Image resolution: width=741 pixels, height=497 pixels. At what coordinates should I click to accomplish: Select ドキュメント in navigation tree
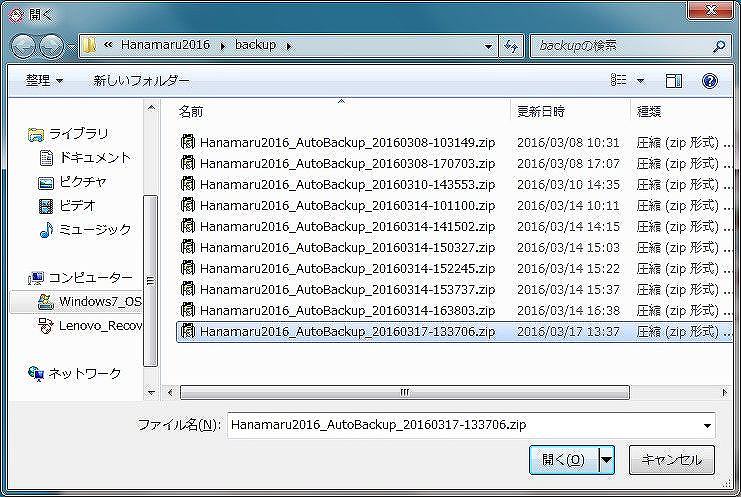pos(95,158)
